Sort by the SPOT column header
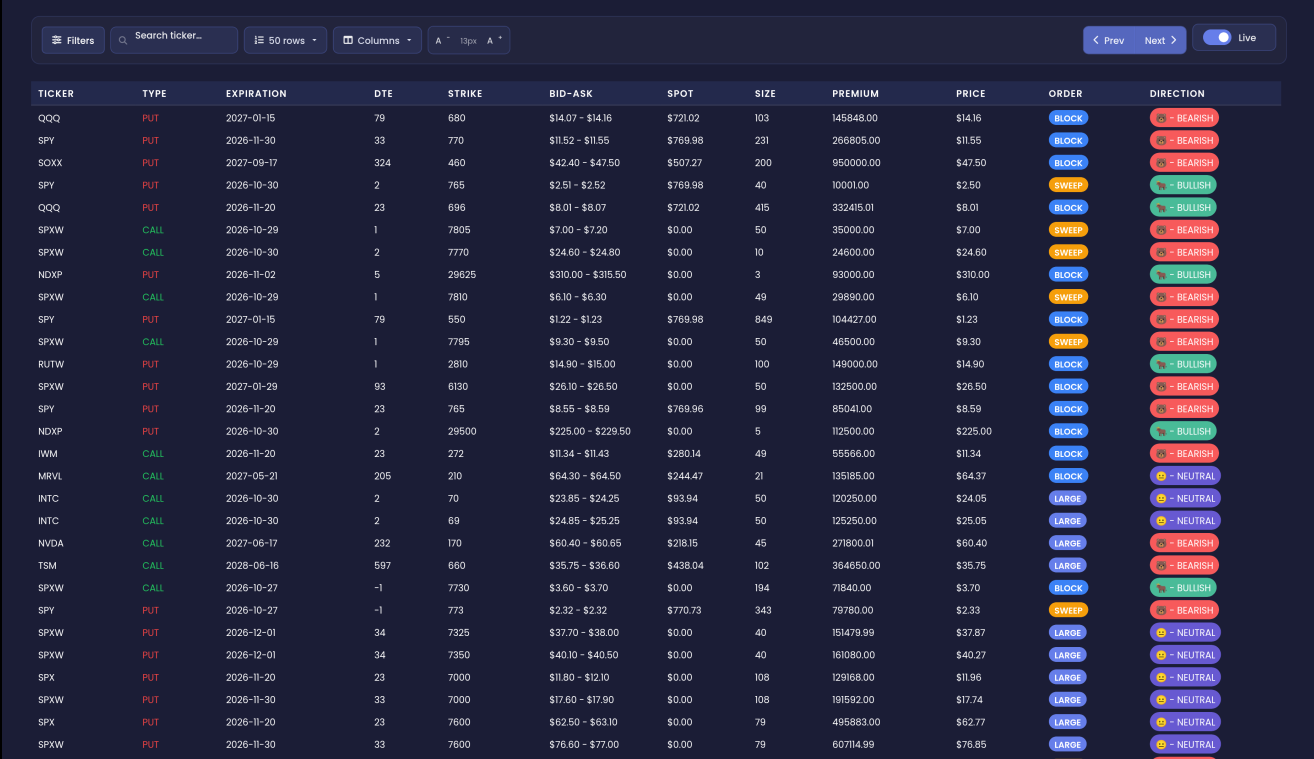The height and width of the screenshot is (759, 1314). [680, 94]
